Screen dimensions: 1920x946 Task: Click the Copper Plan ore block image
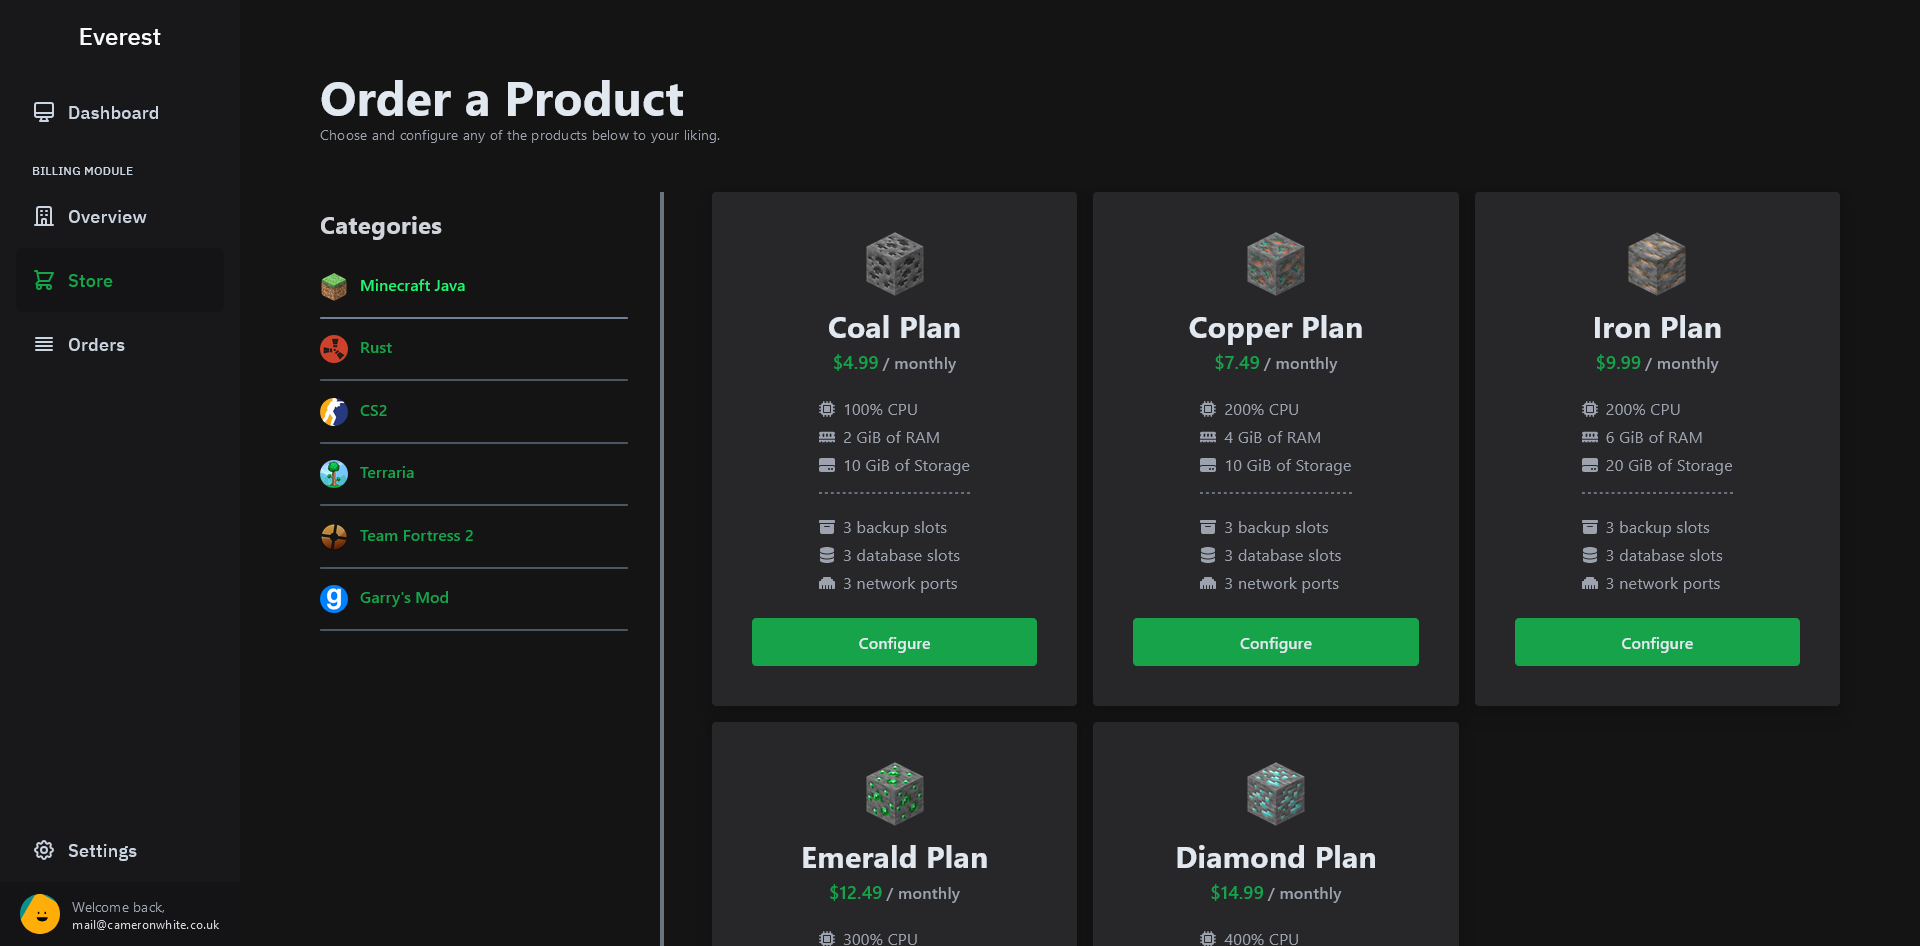click(1276, 264)
